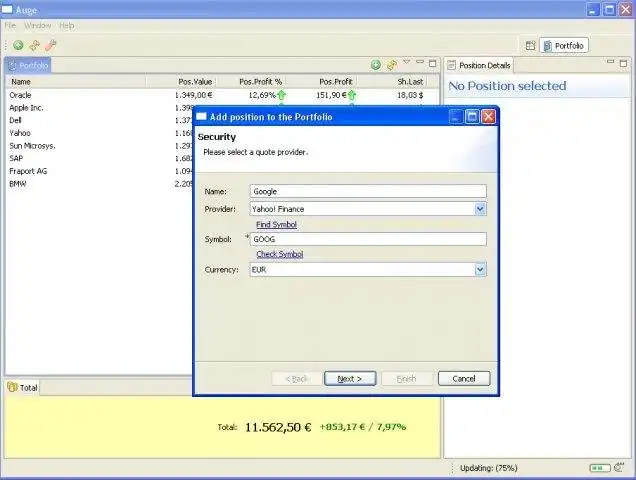This screenshot has height=480, width=636.
Task: Select the Position Details tab
Action: click(479, 65)
